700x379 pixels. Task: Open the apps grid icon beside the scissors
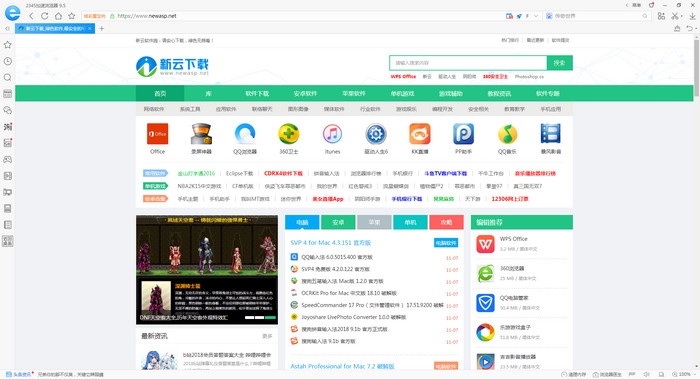pos(661,16)
